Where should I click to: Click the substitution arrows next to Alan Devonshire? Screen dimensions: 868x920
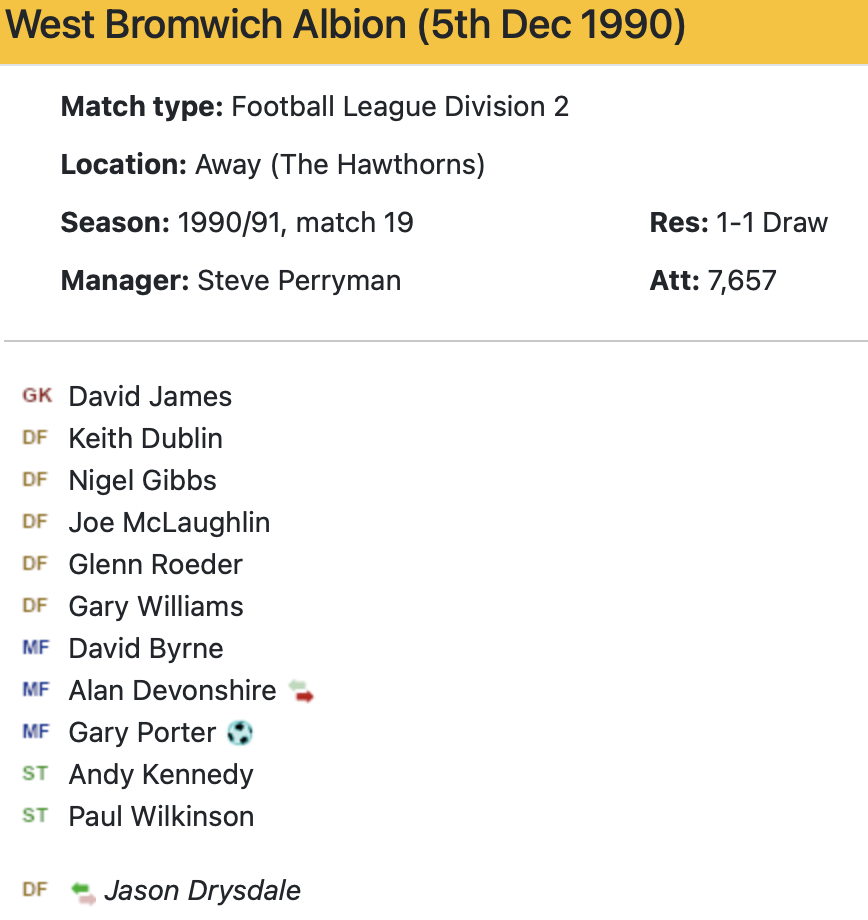pos(300,691)
